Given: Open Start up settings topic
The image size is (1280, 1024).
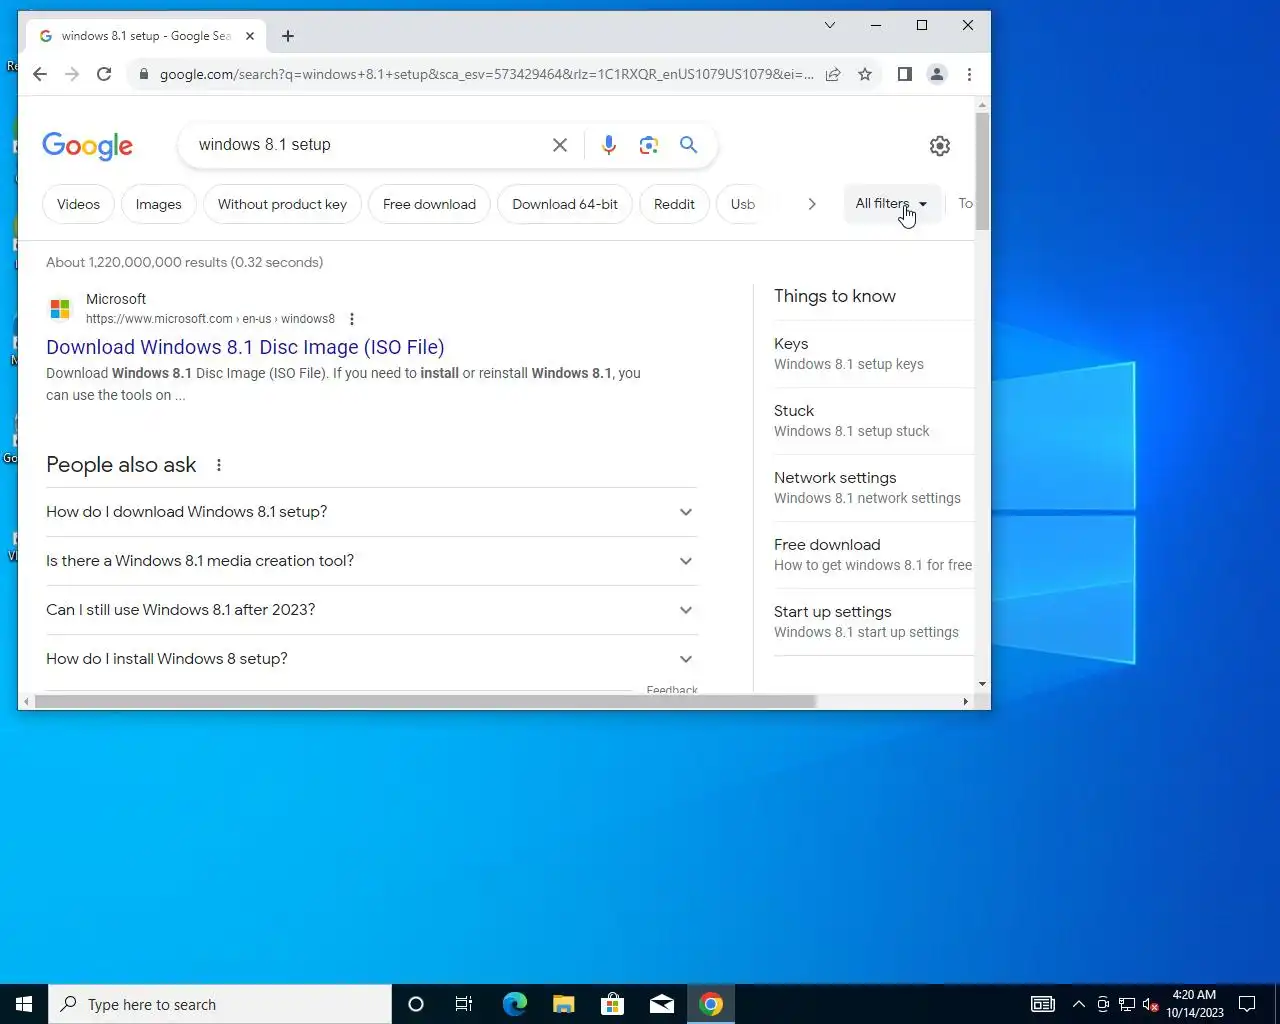Looking at the screenshot, I should click(x=873, y=622).
